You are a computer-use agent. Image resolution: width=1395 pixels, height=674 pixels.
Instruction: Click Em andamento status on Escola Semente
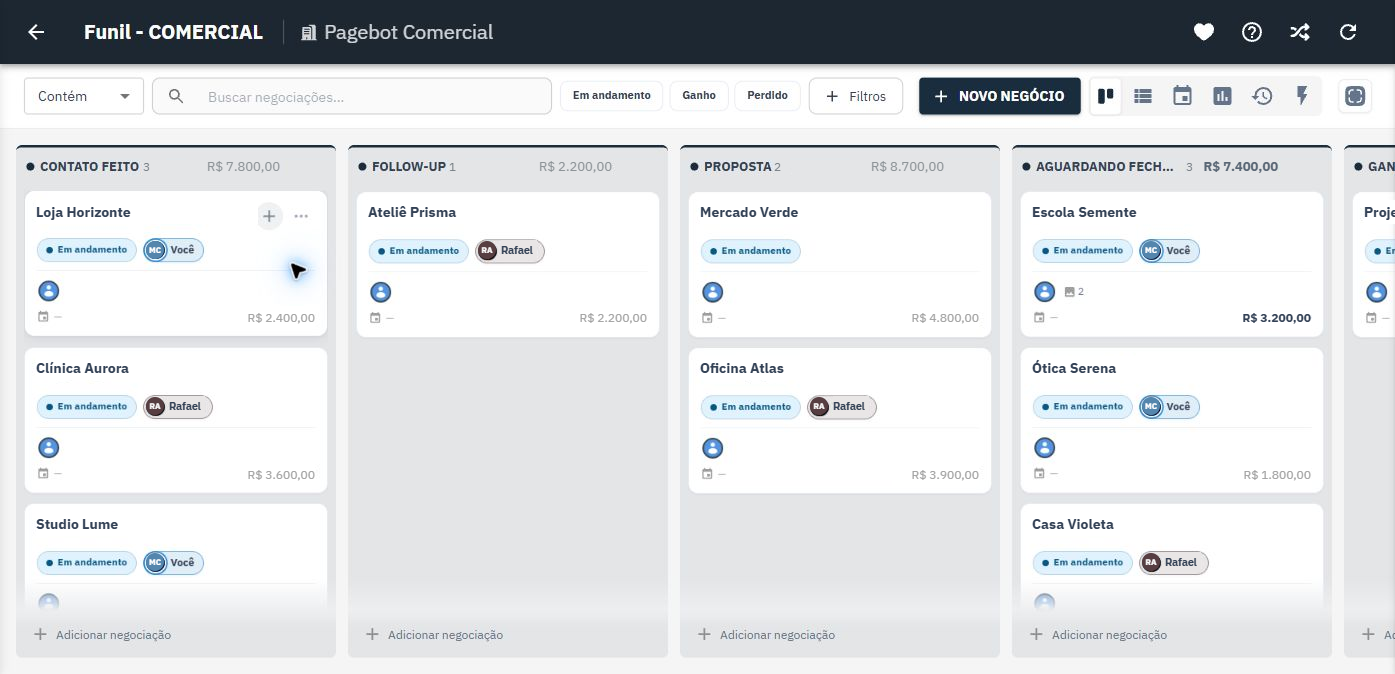click(x=1083, y=250)
